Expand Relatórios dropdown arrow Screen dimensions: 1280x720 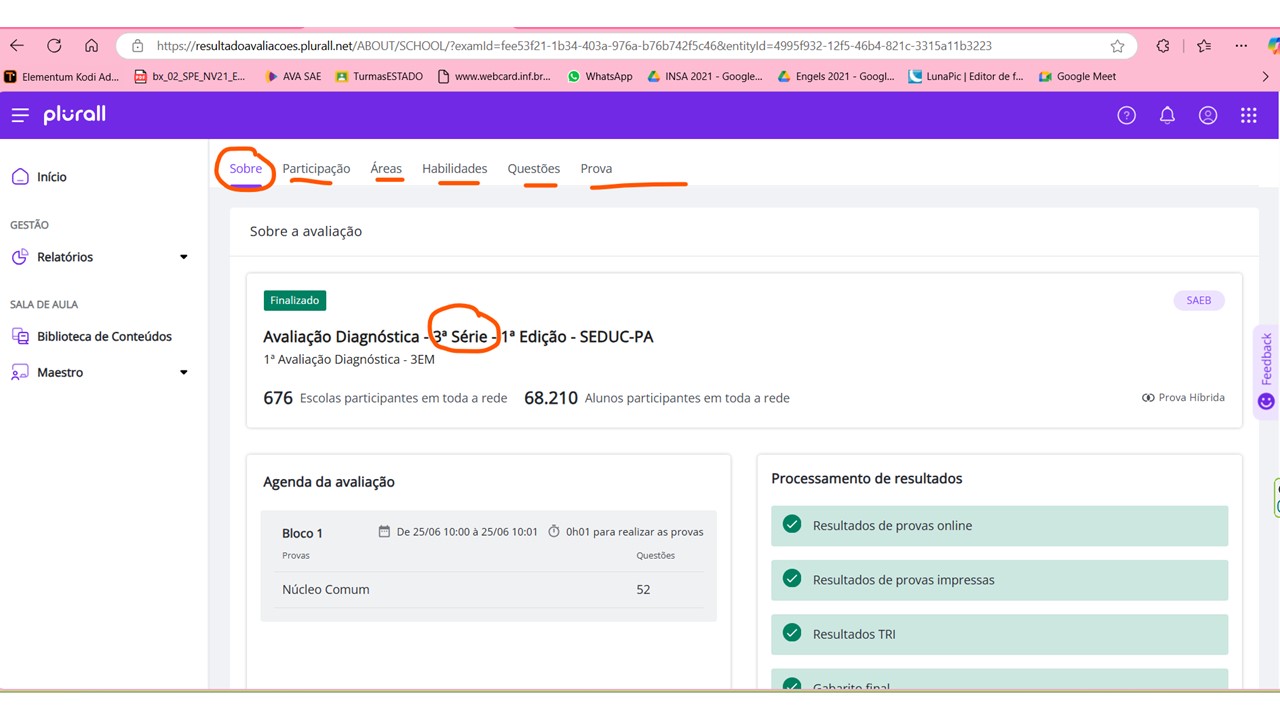pyautogui.click(x=184, y=257)
